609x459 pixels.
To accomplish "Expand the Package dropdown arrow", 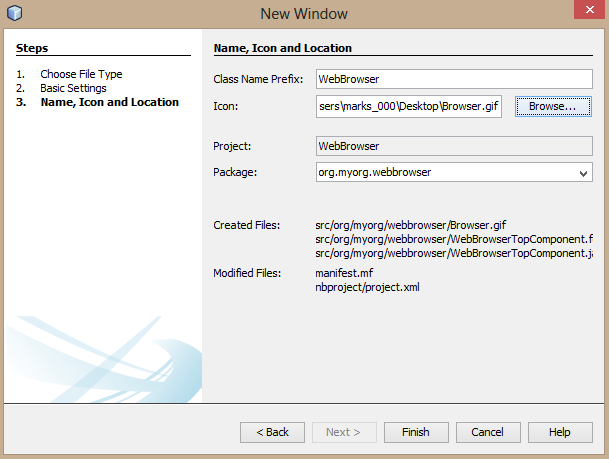I will (x=584, y=173).
